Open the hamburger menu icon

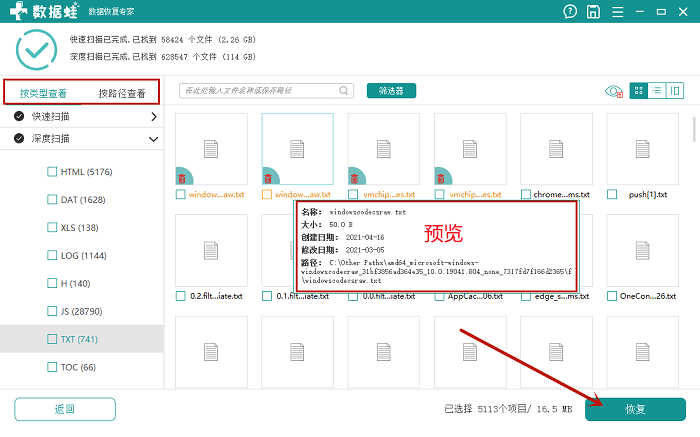coord(617,12)
